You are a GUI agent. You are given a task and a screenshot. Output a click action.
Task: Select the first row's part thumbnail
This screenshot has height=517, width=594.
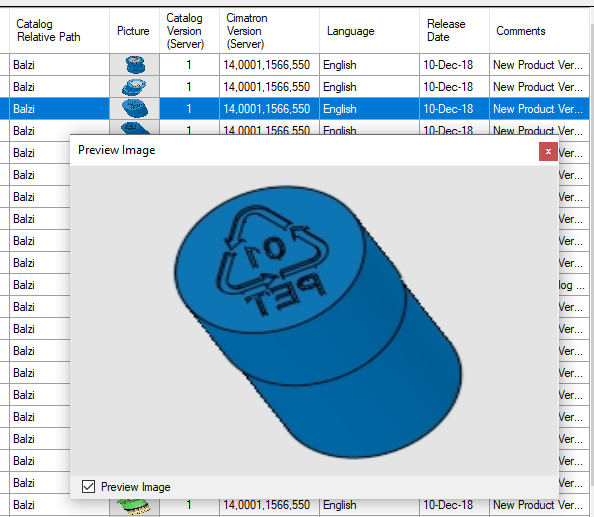click(x=135, y=64)
